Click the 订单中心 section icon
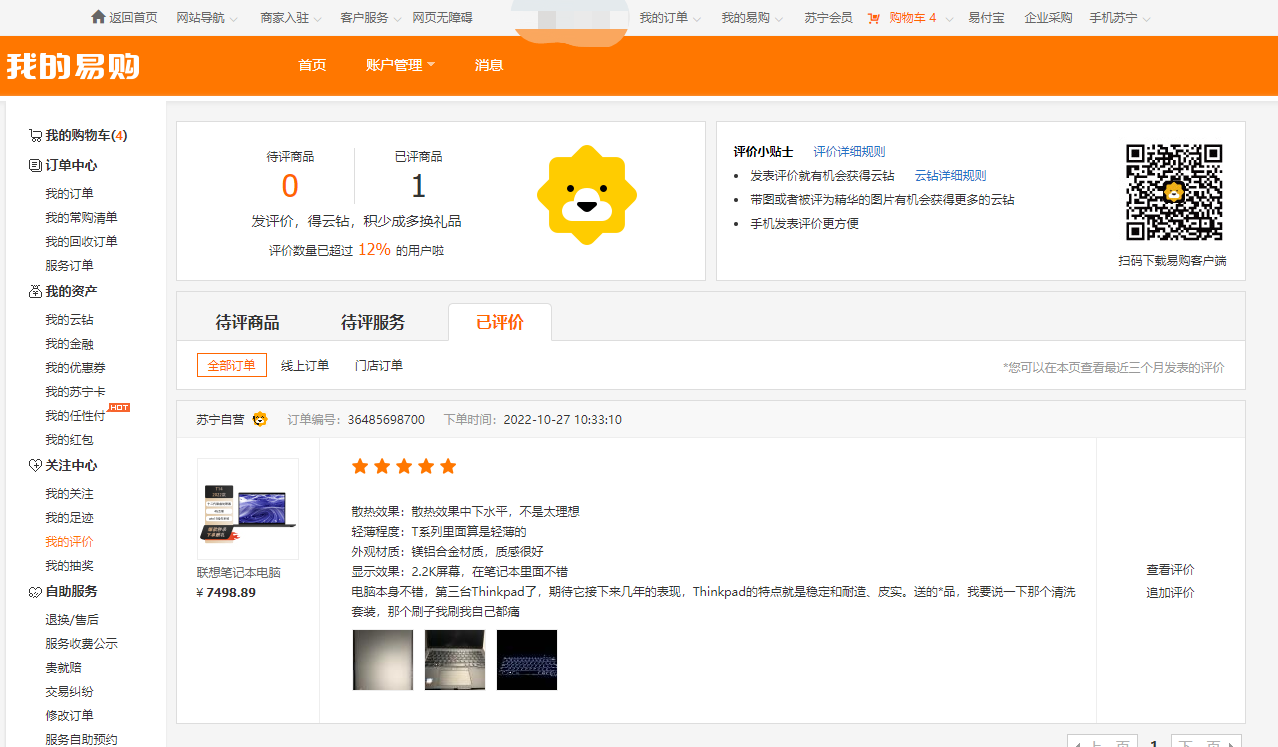 [x=35, y=166]
